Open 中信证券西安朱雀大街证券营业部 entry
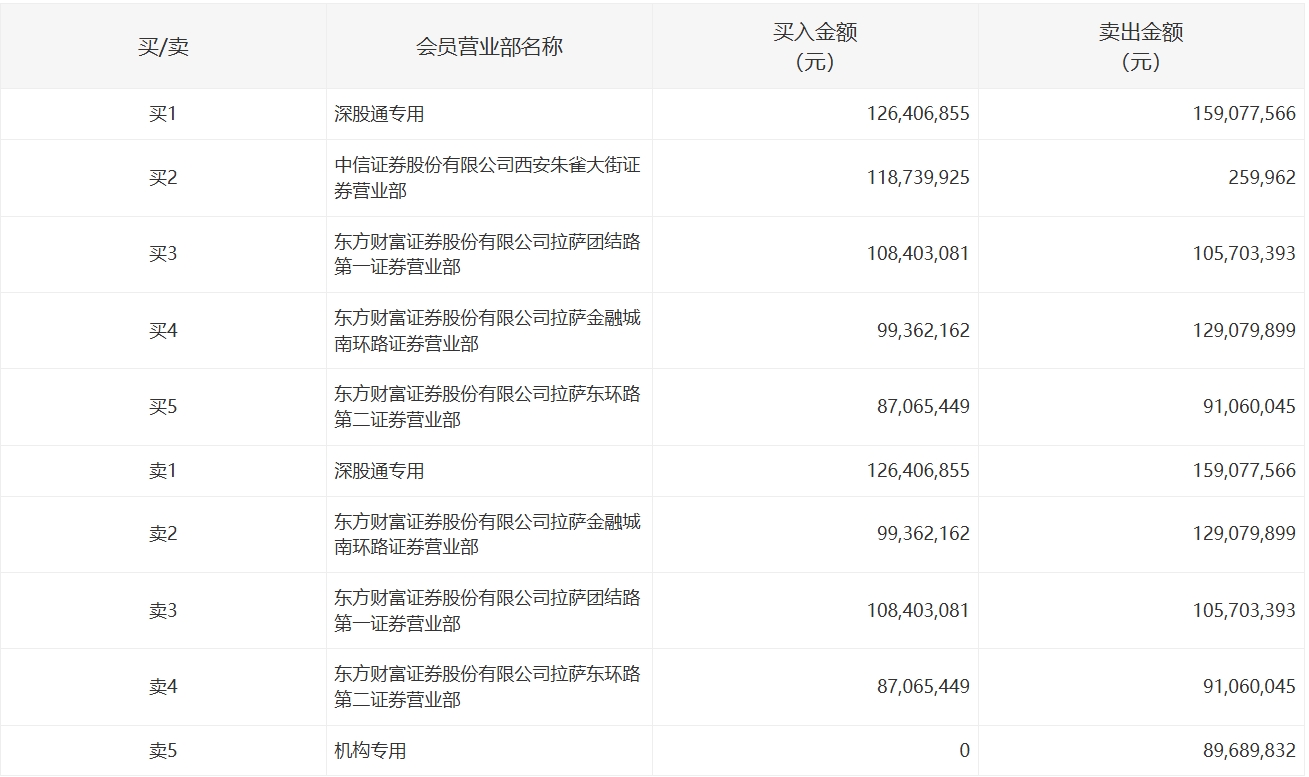 pos(487,178)
